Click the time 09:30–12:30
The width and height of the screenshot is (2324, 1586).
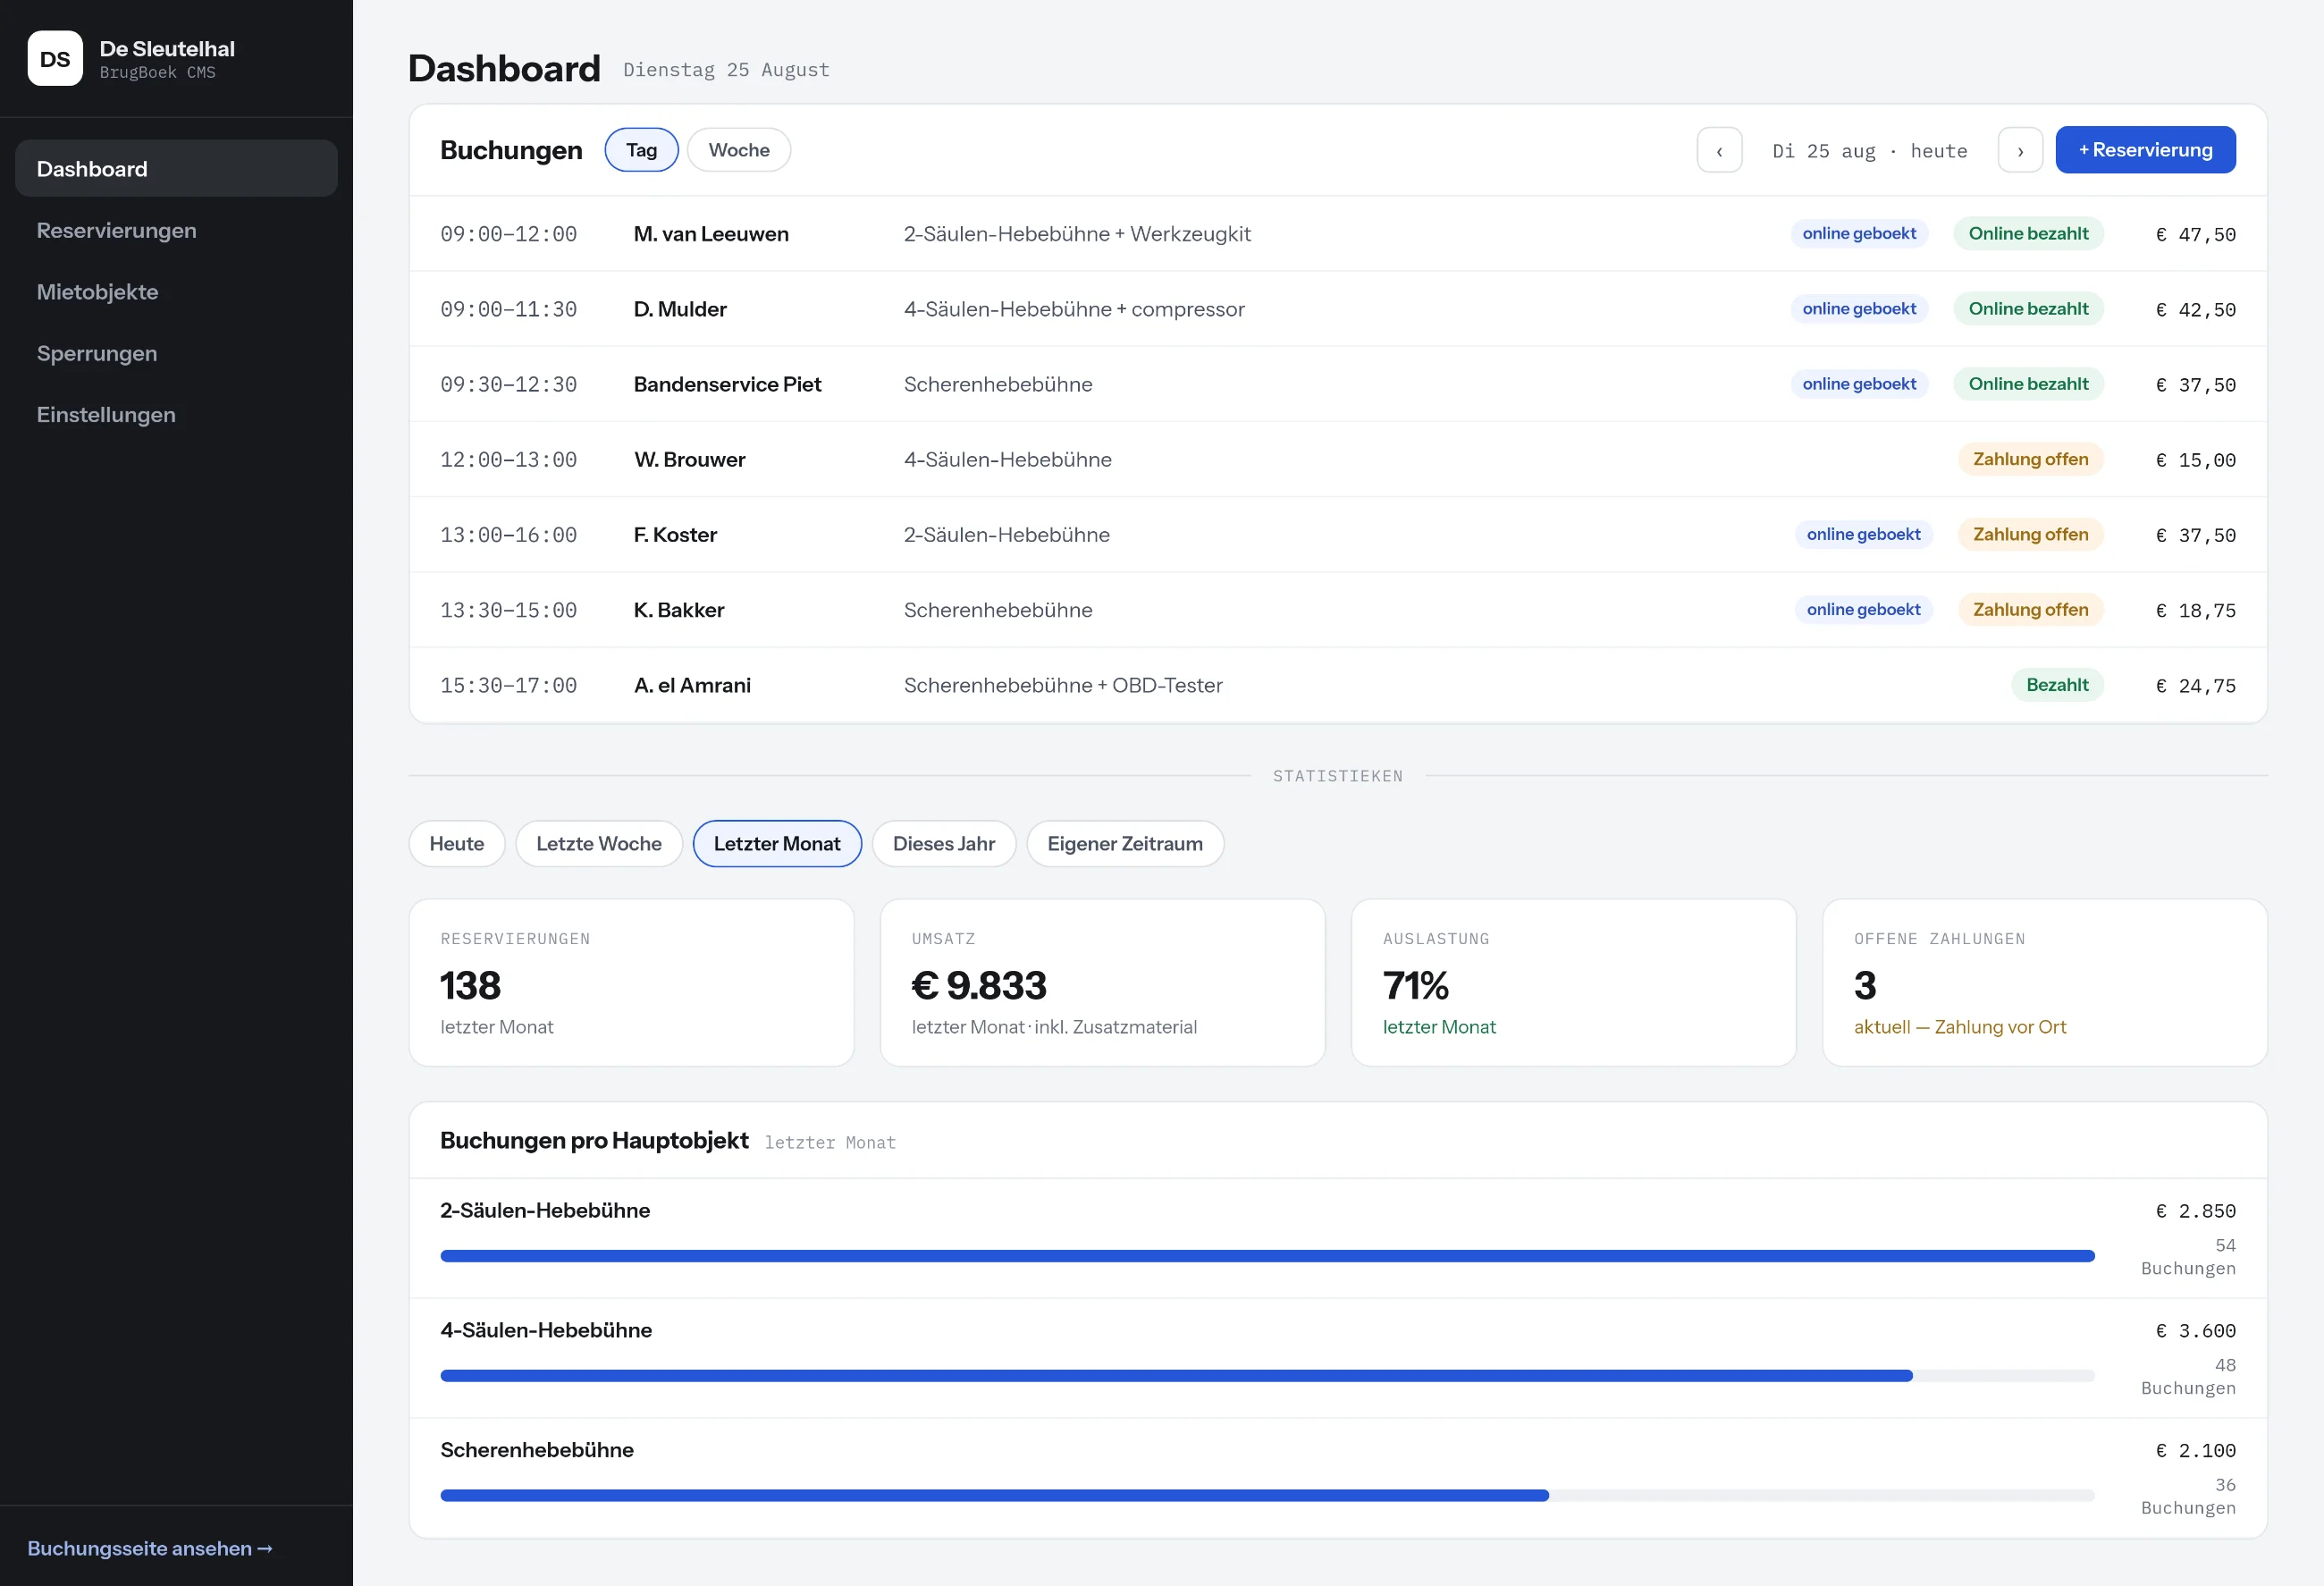pyautogui.click(x=508, y=385)
